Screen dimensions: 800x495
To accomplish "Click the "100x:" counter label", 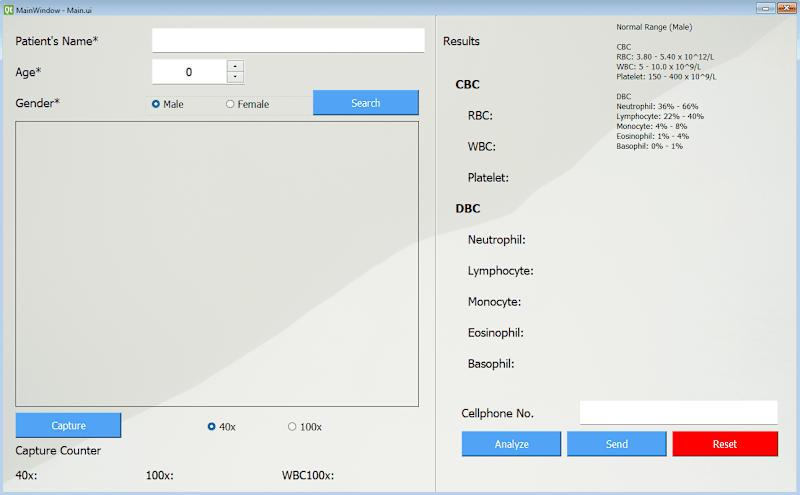I will click(x=160, y=476).
